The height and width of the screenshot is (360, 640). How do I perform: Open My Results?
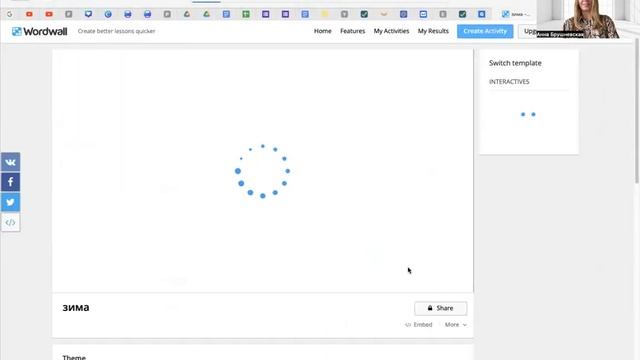click(433, 31)
